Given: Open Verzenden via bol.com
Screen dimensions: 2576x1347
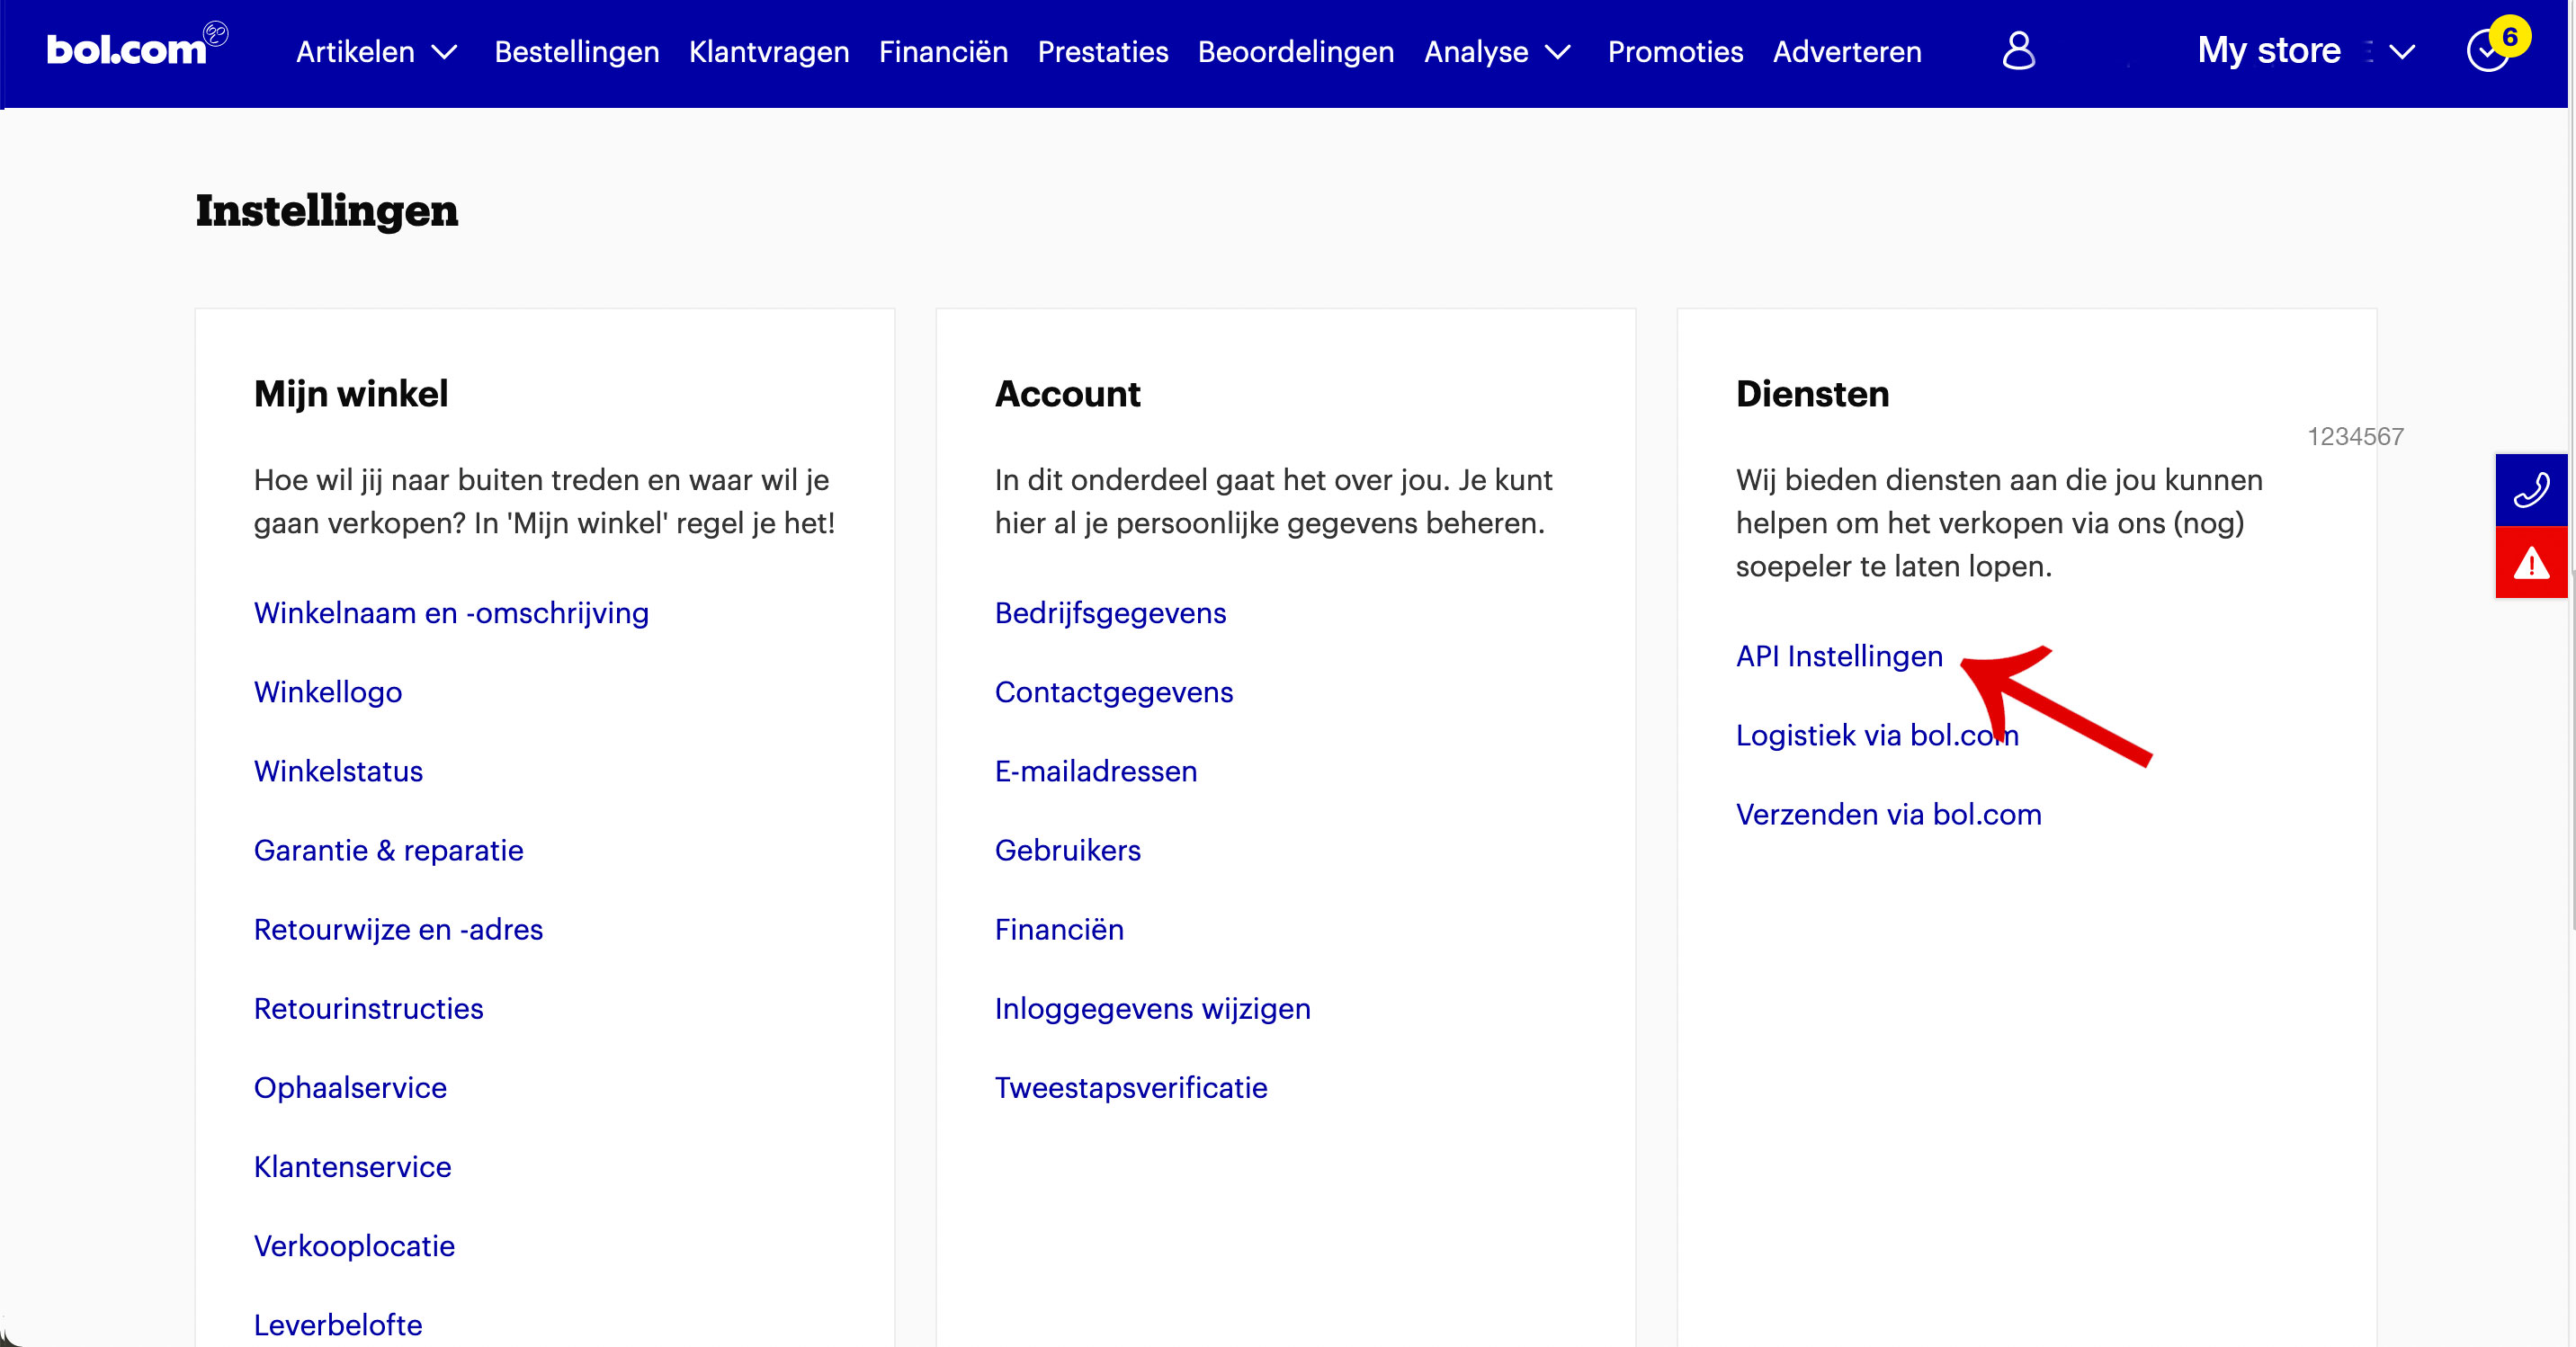Looking at the screenshot, I should [x=1888, y=814].
